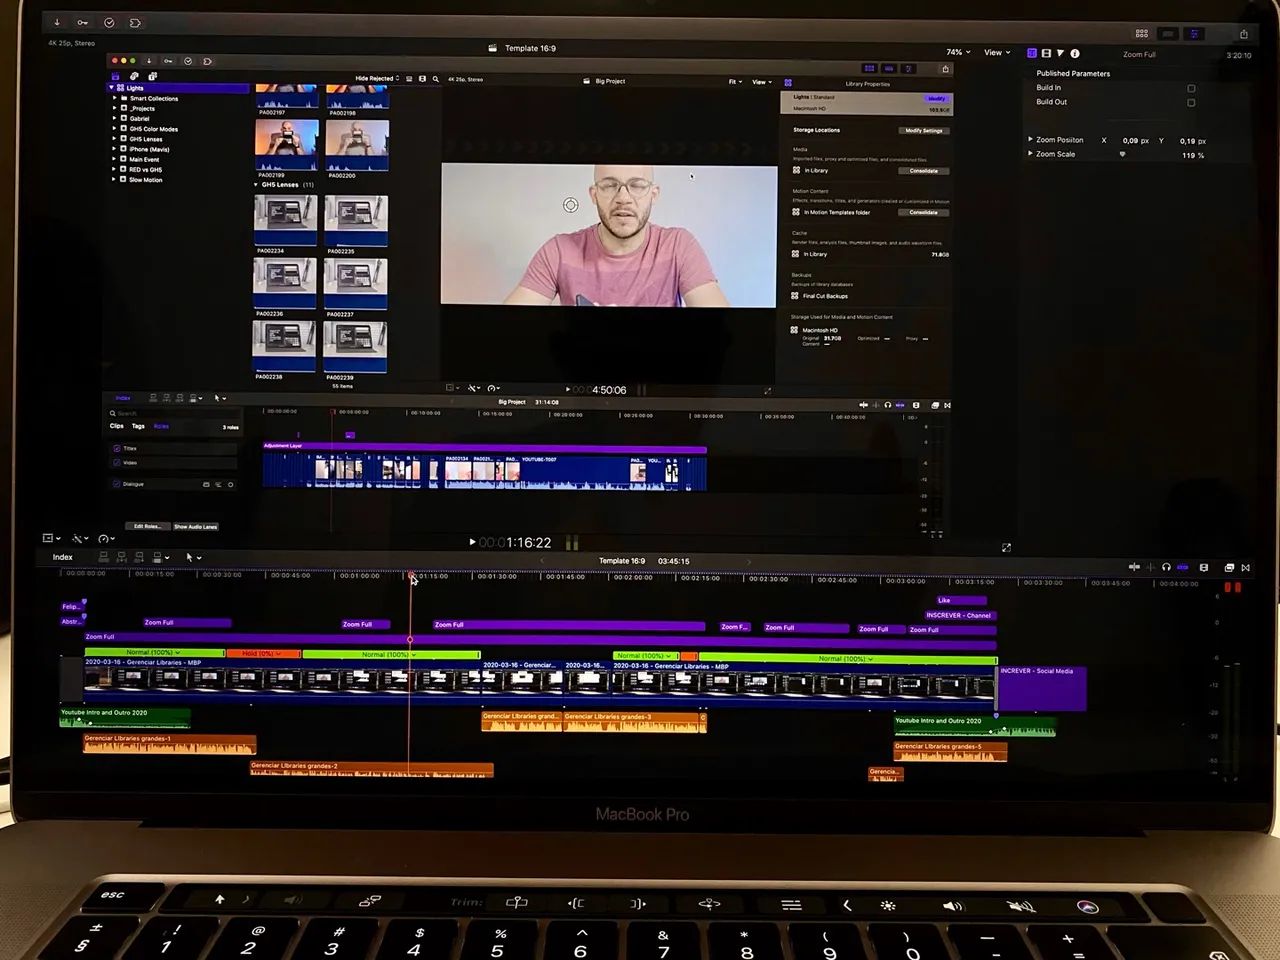The image size is (1280, 960).
Task: Click the Import media arrow in outer toolbar
Action: (x=57, y=22)
